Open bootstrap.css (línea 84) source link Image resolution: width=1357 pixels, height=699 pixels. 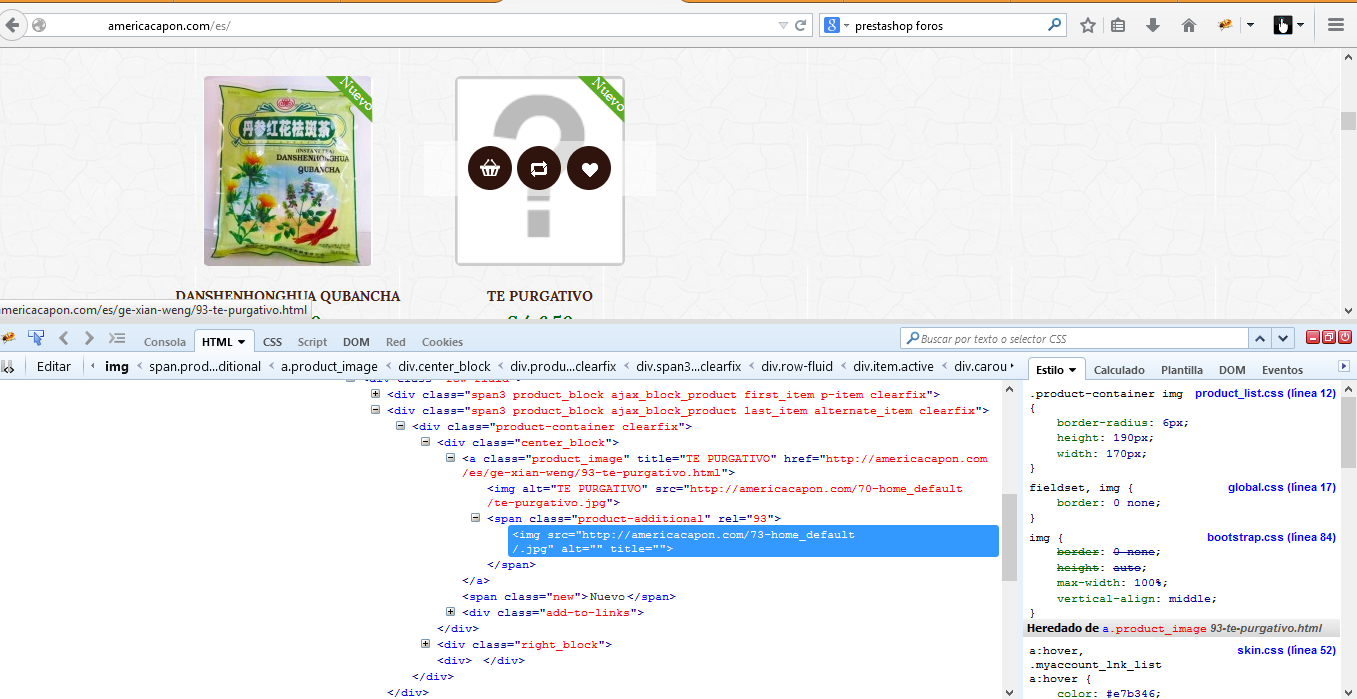[1271, 537]
